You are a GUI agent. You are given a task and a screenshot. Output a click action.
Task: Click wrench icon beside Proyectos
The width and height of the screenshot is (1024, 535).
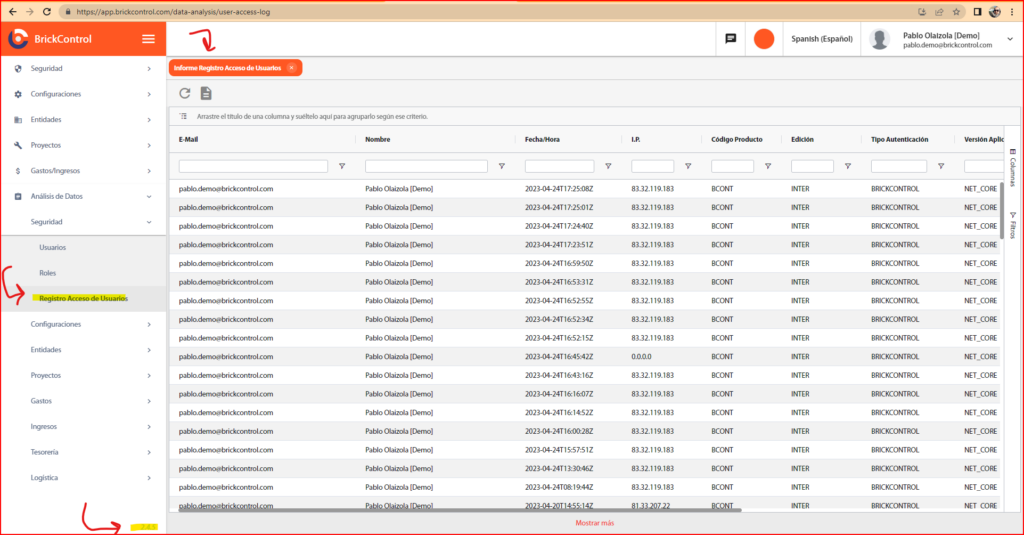coord(18,145)
